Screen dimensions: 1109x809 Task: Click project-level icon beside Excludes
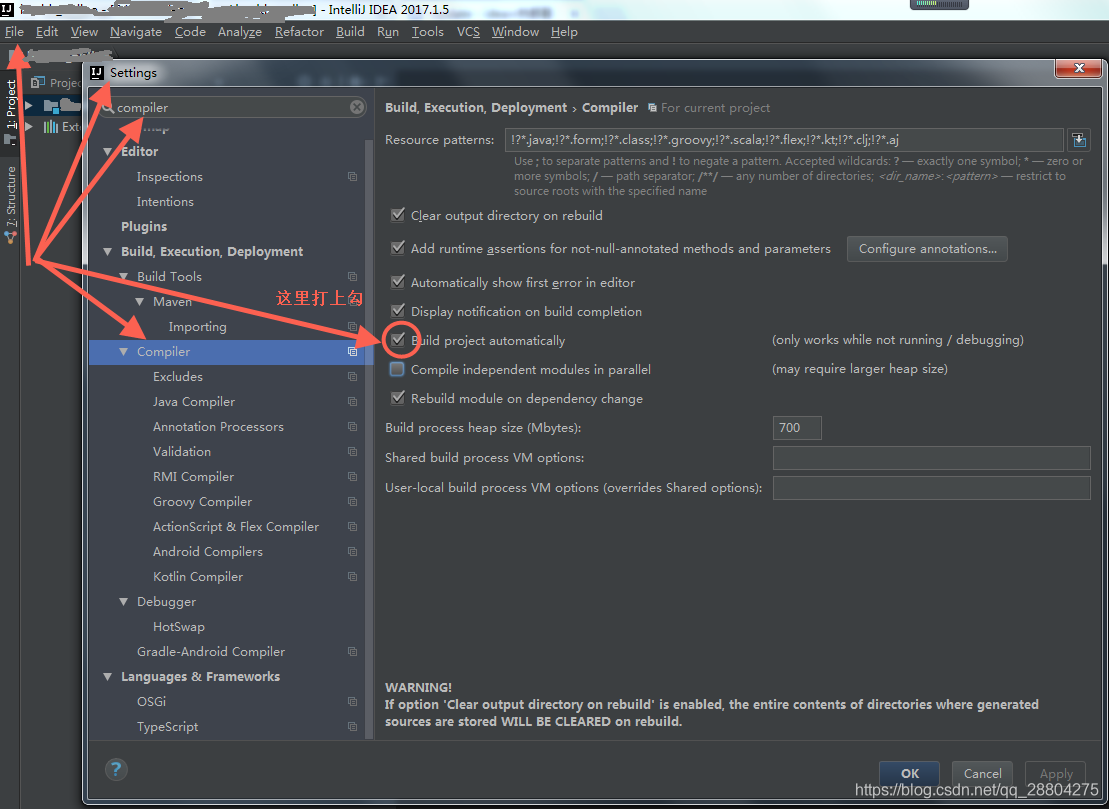click(x=352, y=377)
